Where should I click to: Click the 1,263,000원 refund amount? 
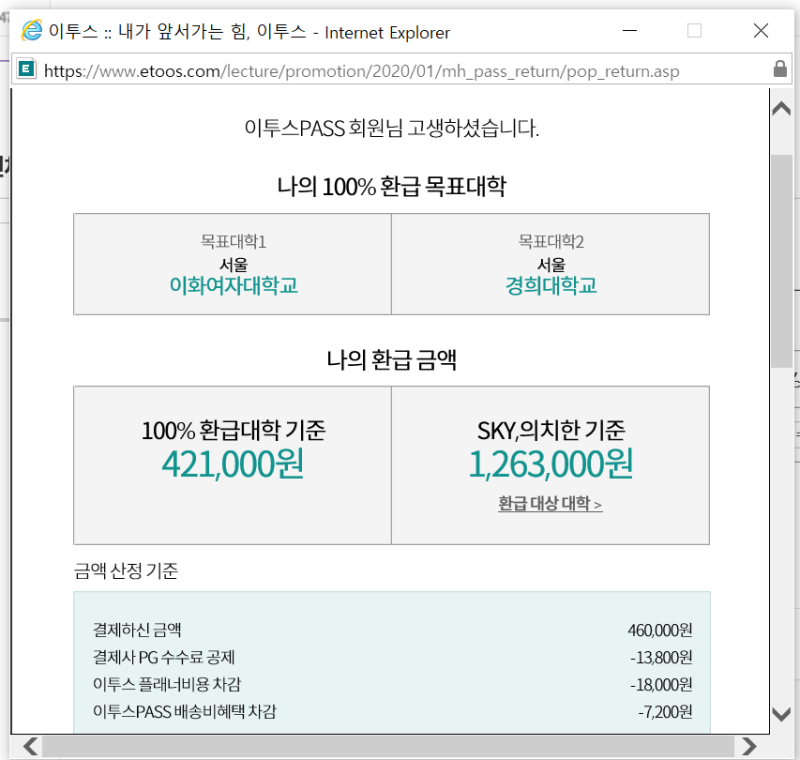pos(551,464)
